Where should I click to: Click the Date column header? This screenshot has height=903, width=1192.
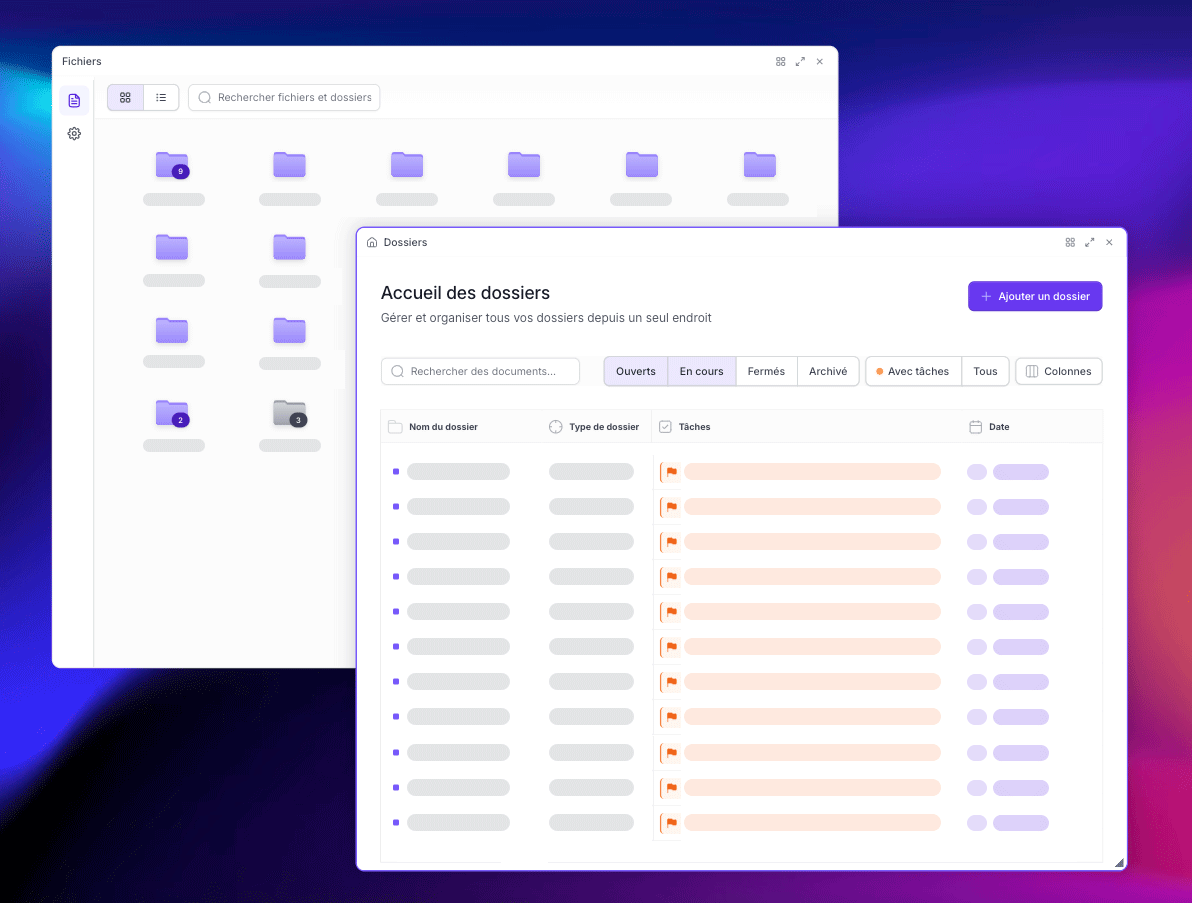998,427
